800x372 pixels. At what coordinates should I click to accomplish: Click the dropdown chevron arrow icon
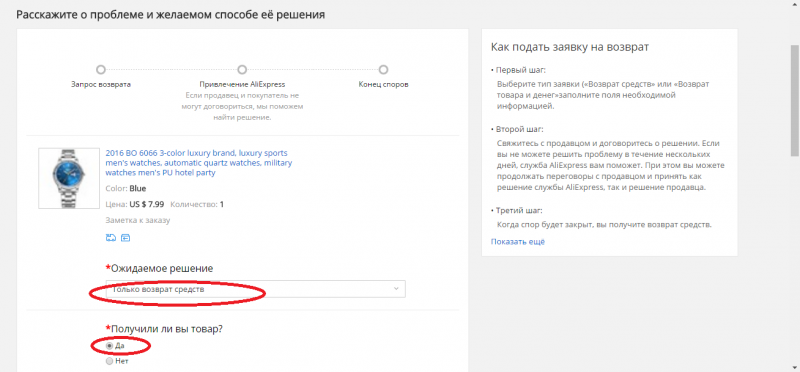tap(396, 289)
